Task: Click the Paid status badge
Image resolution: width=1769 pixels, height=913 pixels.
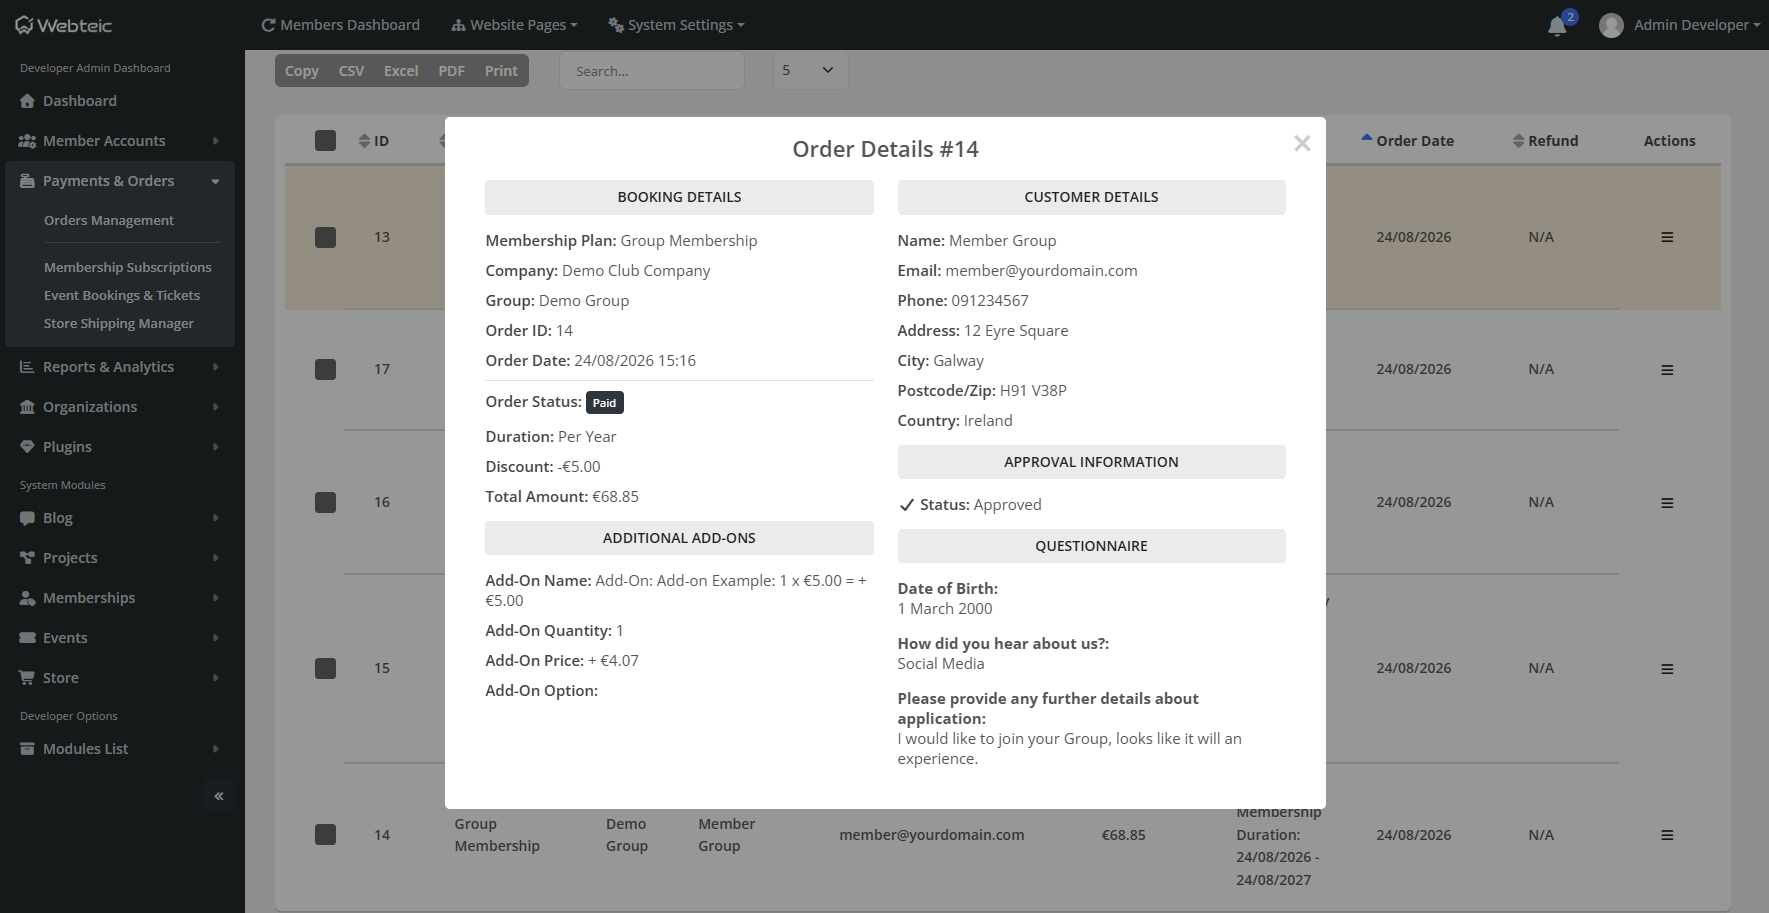Action: pyautogui.click(x=604, y=403)
